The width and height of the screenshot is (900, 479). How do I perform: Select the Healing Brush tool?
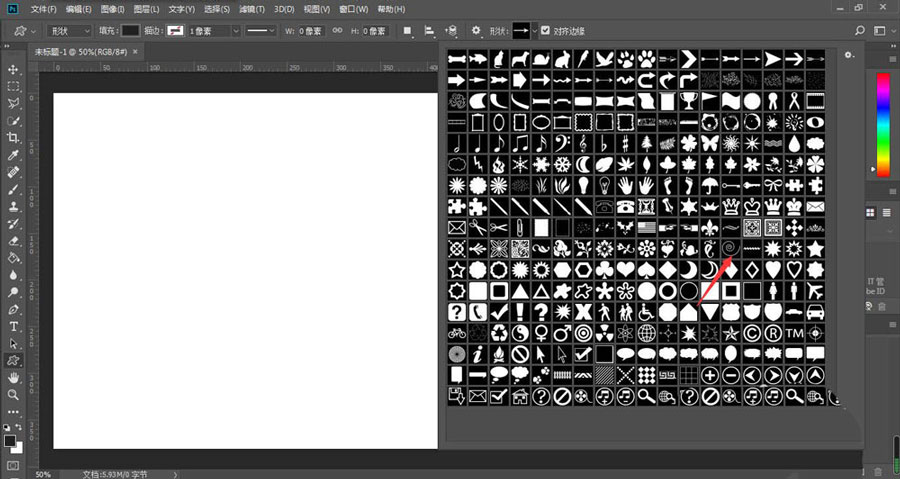13,172
